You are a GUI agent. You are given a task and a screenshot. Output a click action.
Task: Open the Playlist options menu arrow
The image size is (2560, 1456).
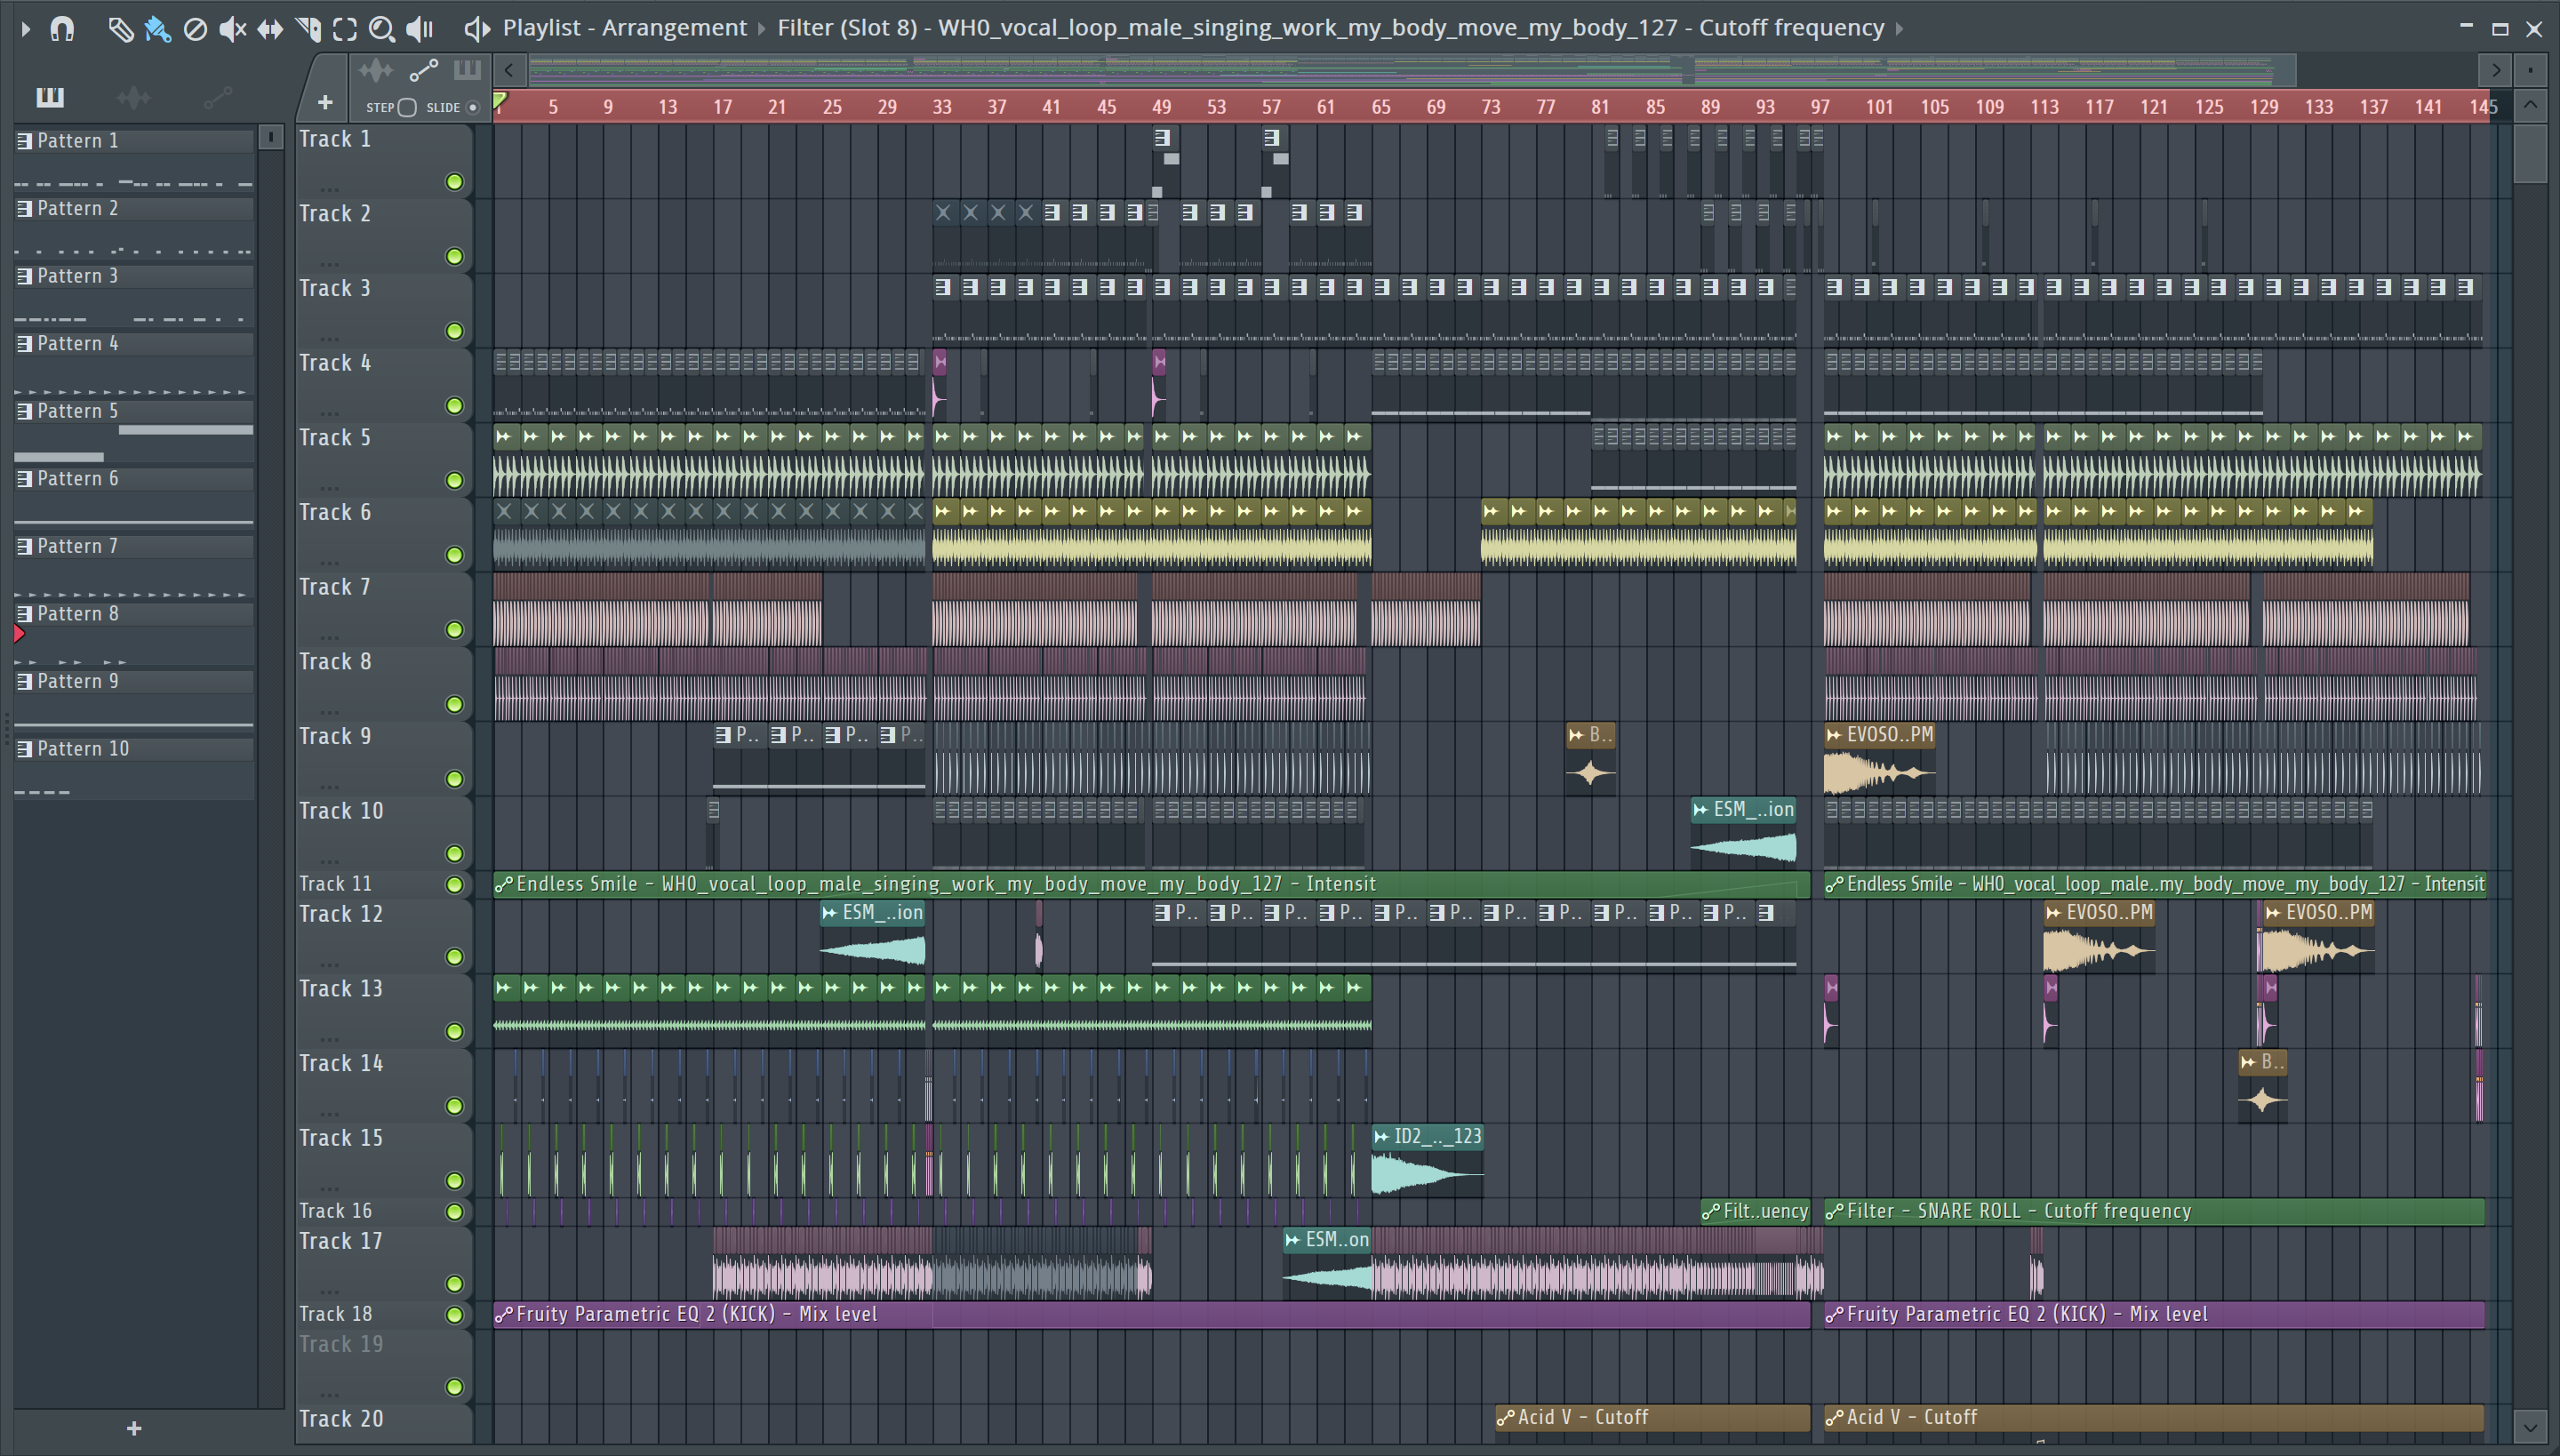click(26, 29)
